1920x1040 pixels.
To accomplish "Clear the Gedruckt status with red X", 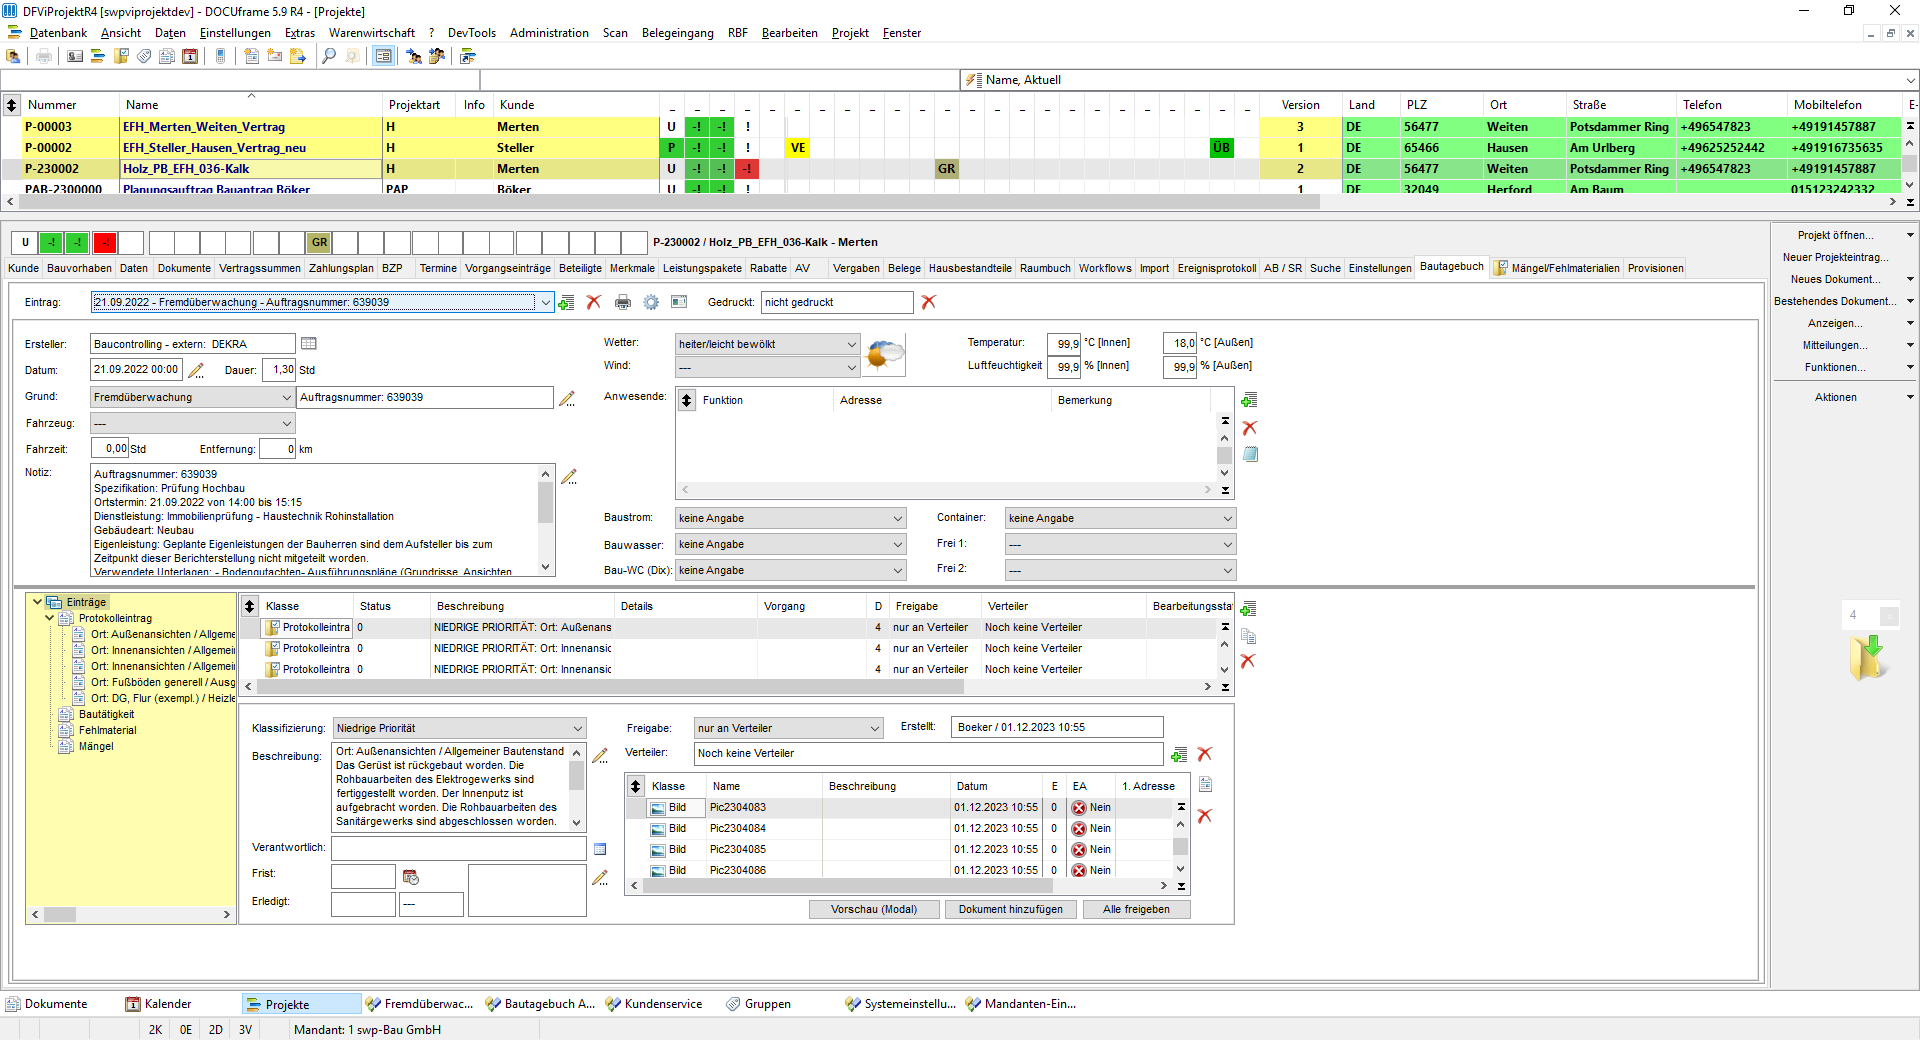I will pos(929,302).
